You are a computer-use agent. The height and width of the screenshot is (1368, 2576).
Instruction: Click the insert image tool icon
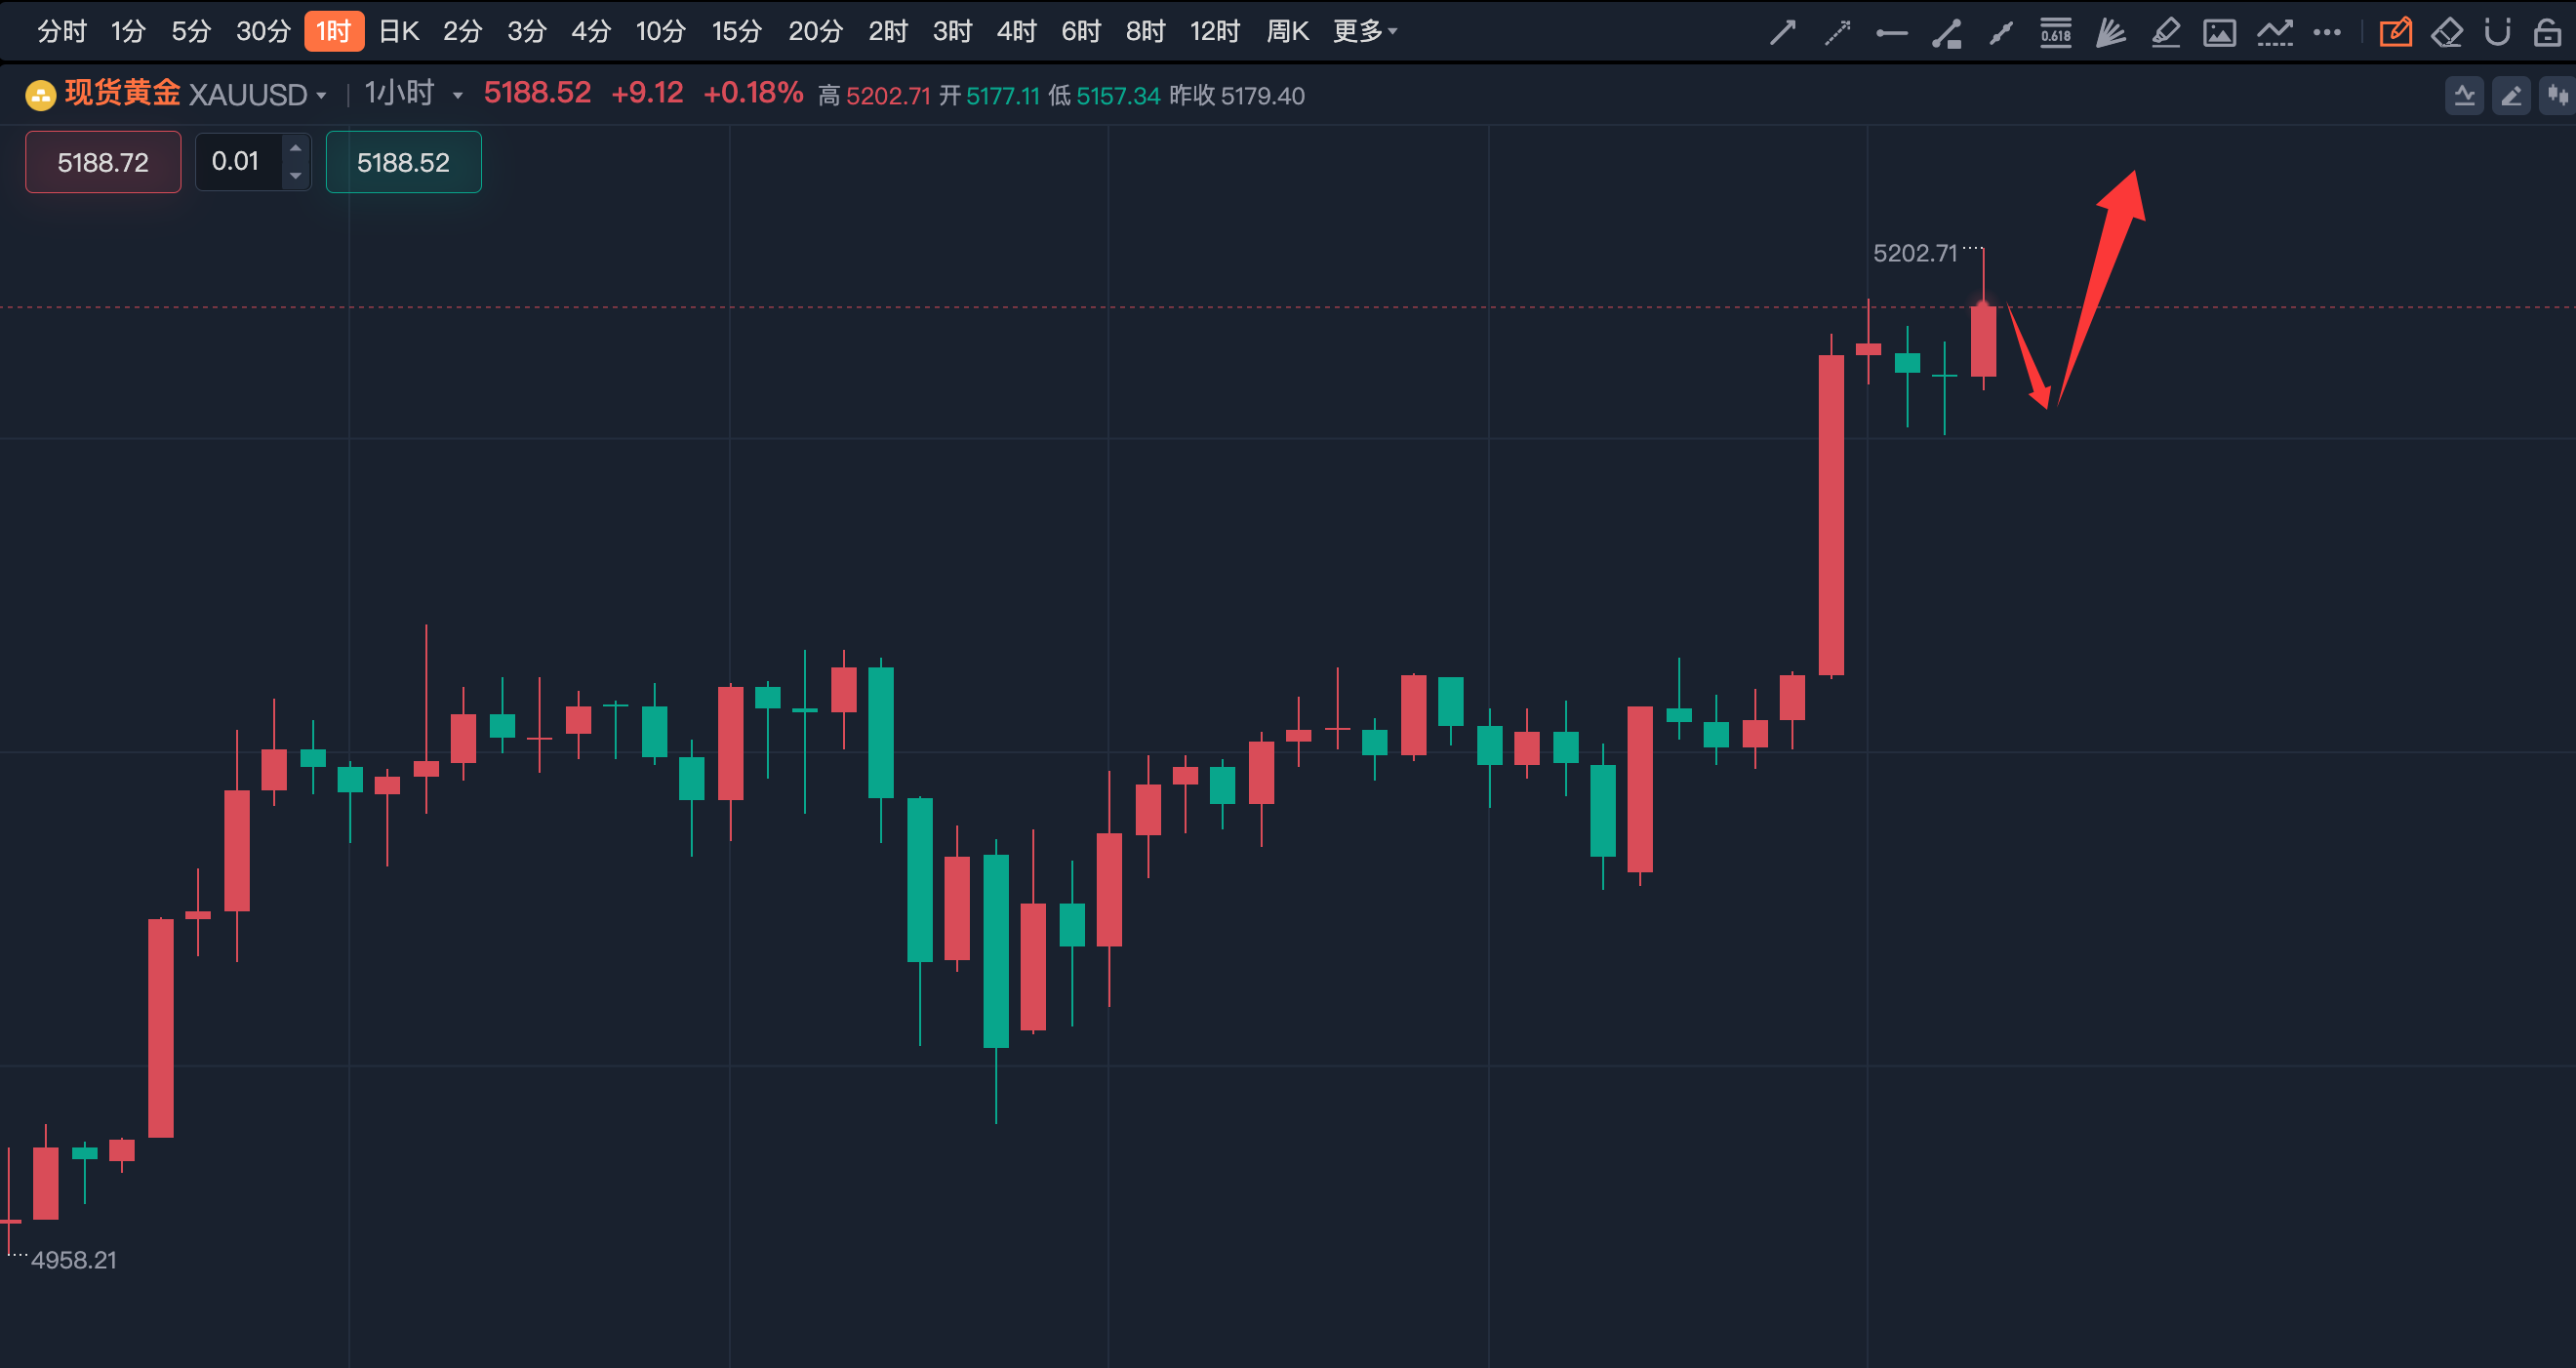point(2219,33)
